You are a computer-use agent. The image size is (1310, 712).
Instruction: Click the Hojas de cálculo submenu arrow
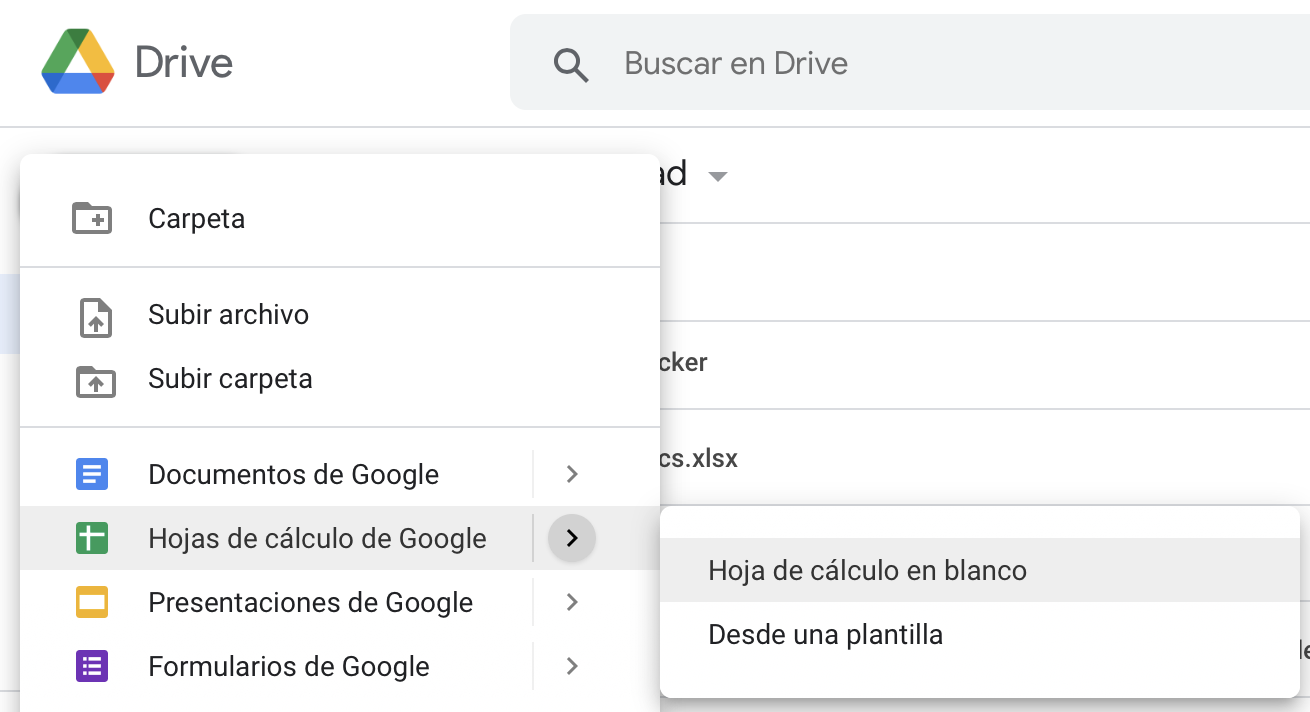(x=572, y=538)
